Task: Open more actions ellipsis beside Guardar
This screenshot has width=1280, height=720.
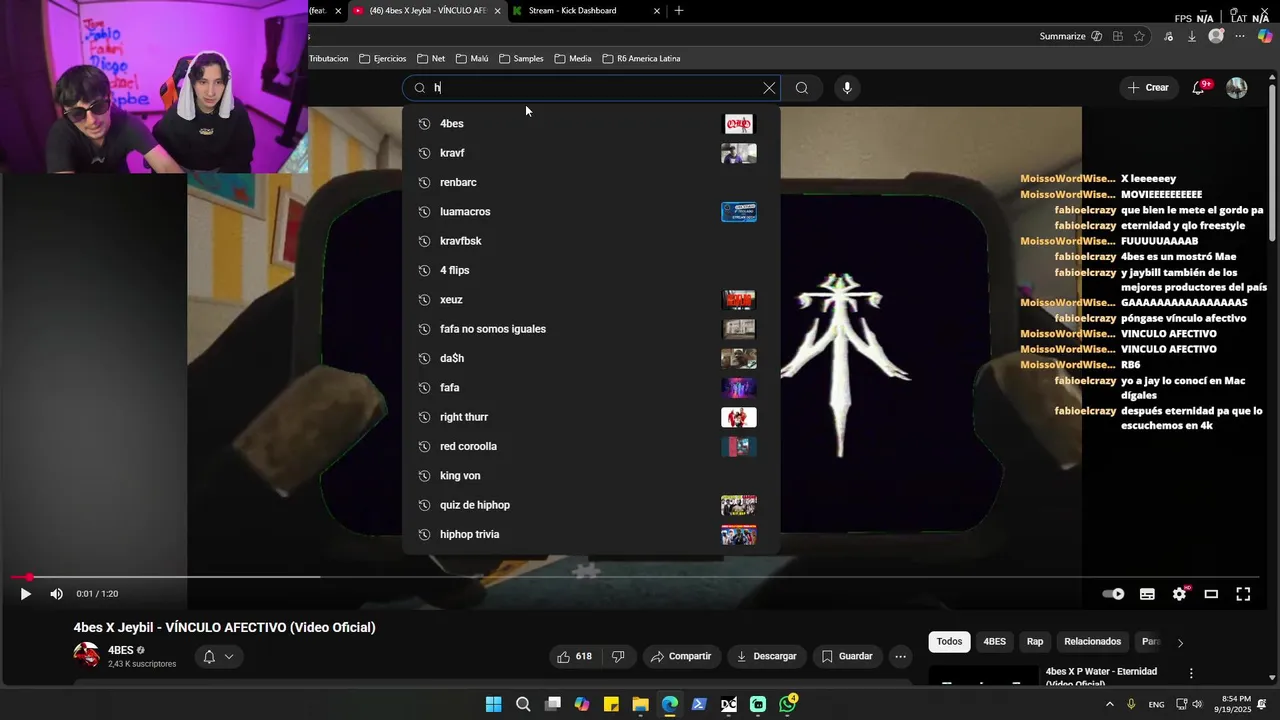Action: (901, 657)
